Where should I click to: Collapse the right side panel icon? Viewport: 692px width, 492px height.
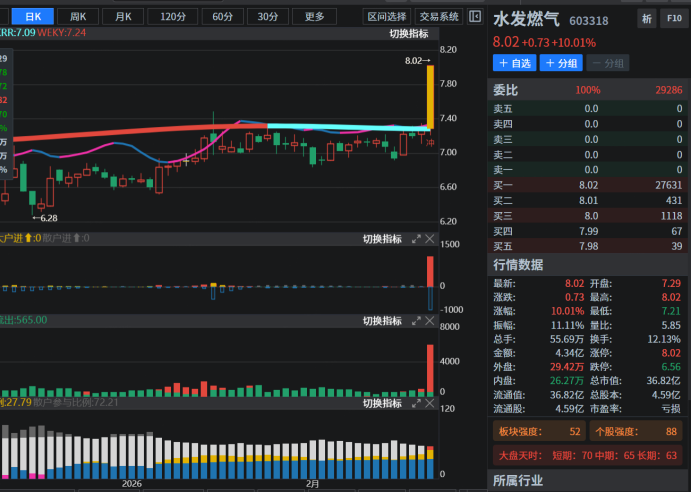pos(475,16)
